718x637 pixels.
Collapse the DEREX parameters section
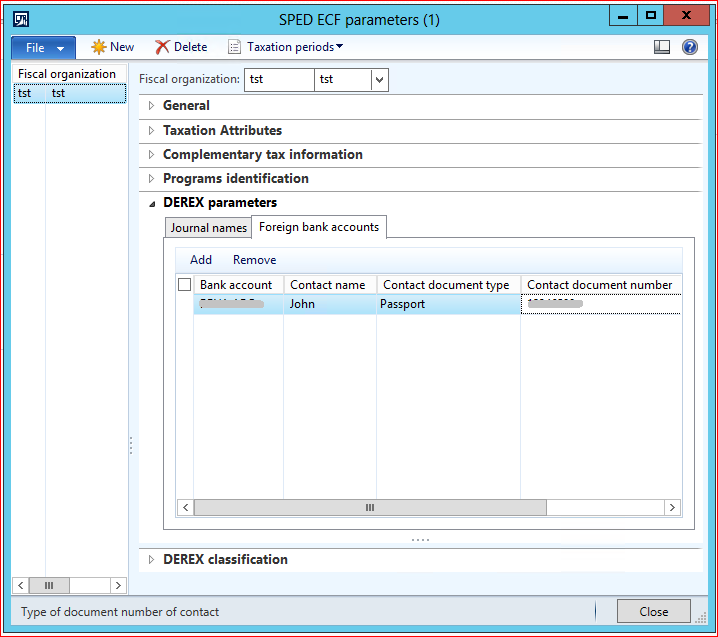pos(152,204)
